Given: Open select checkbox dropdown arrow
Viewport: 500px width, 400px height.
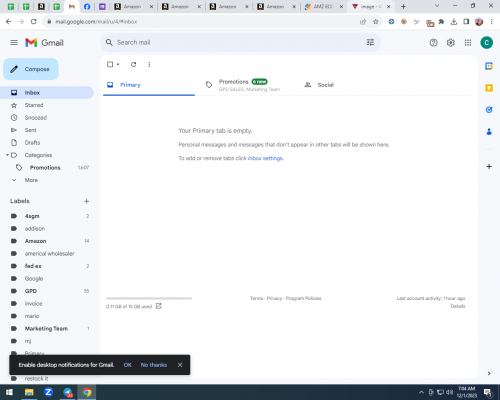Looking at the screenshot, I should tap(118, 64).
